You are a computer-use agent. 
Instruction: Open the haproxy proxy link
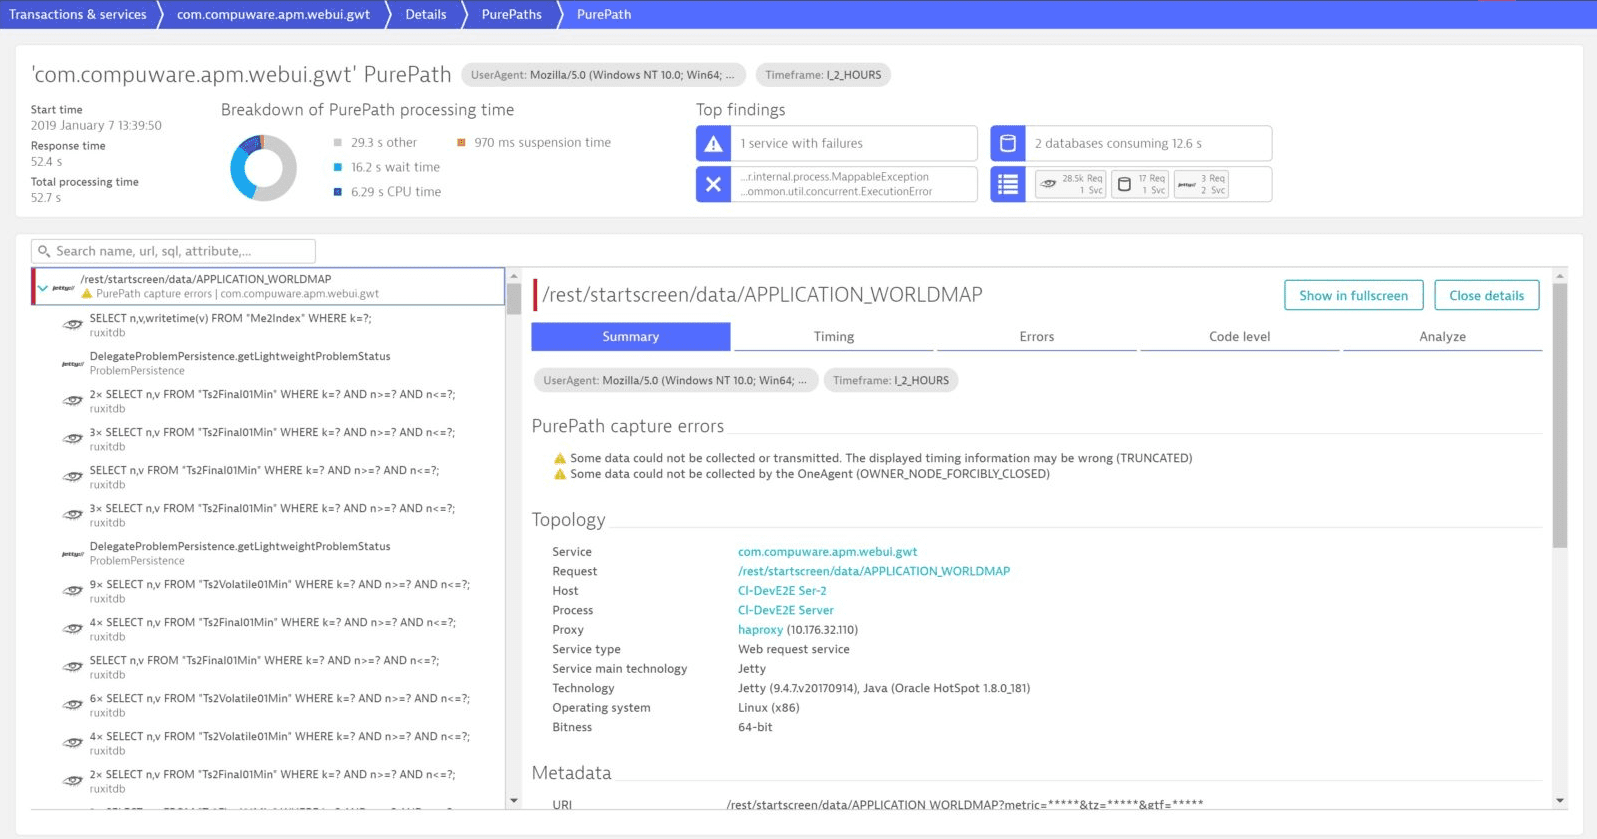click(760, 630)
